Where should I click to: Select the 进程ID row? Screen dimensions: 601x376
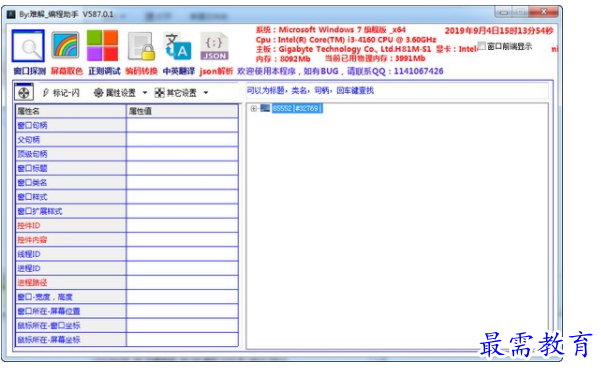tap(127, 268)
